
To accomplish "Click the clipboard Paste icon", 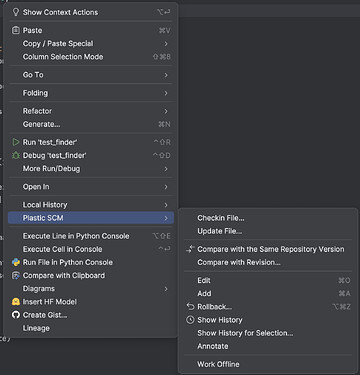I will (16, 30).
